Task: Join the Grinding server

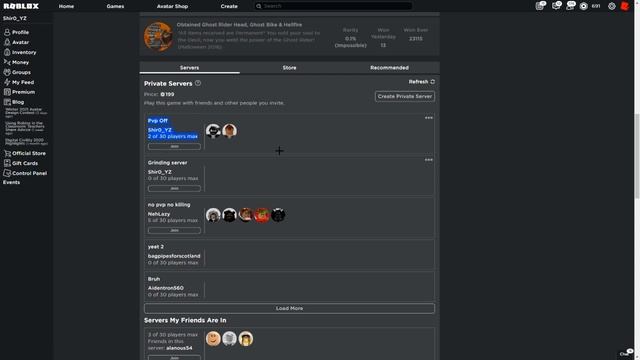Action: click(174, 188)
